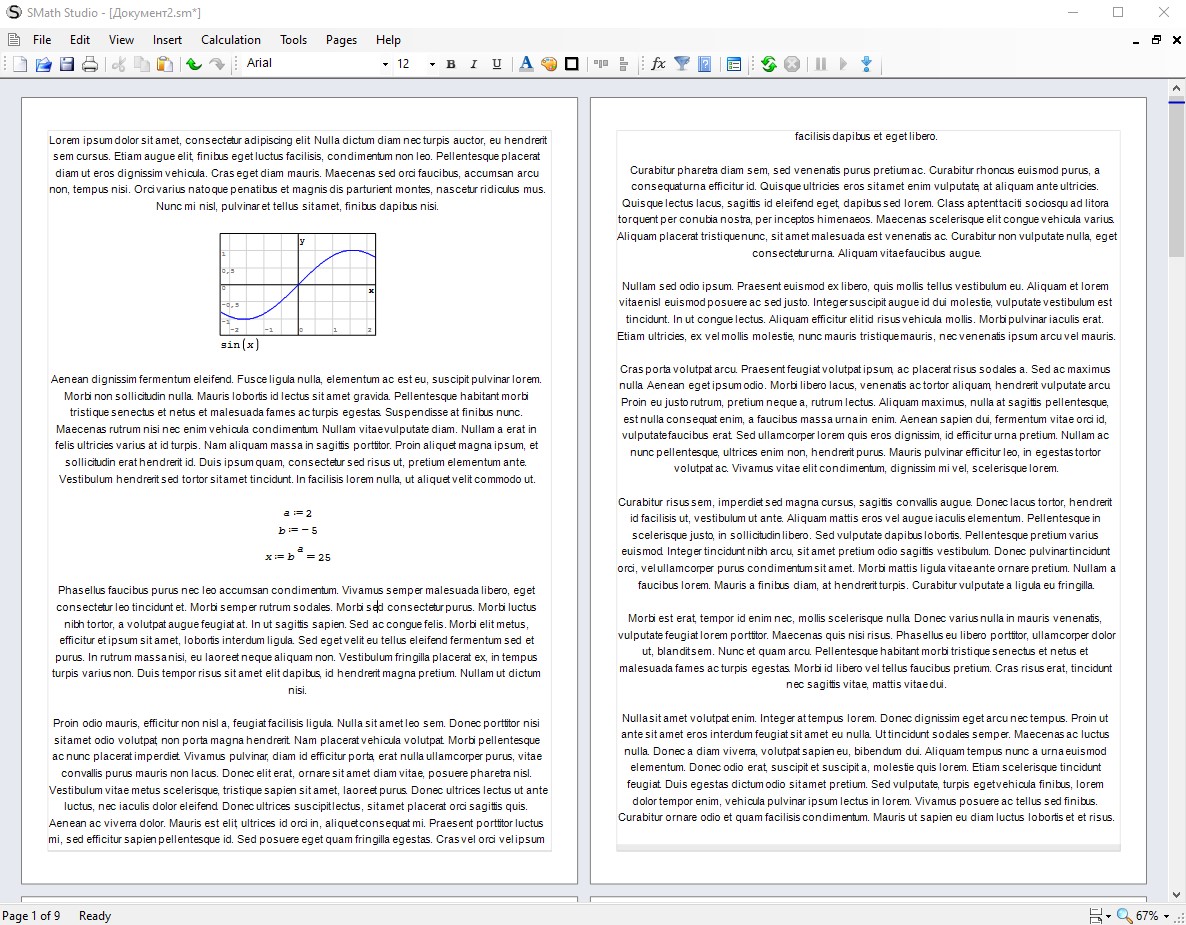Open the Insert menu
The height and width of the screenshot is (925, 1186).
[167, 40]
